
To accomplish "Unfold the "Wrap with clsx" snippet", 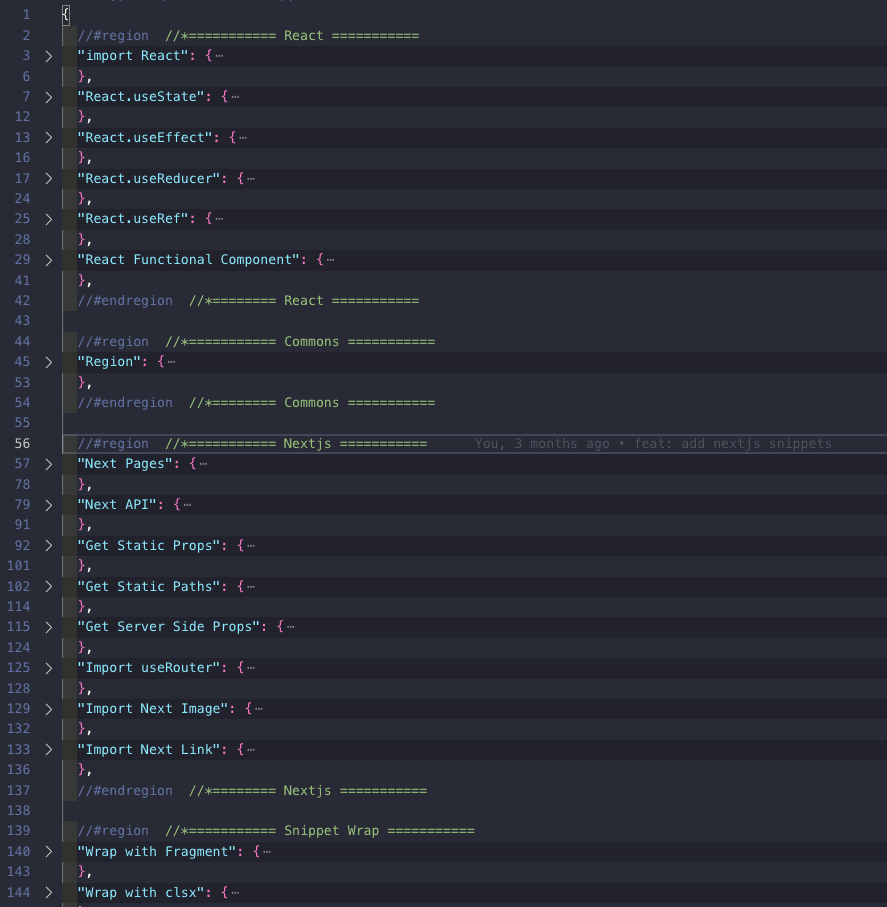I will [49, 893].
